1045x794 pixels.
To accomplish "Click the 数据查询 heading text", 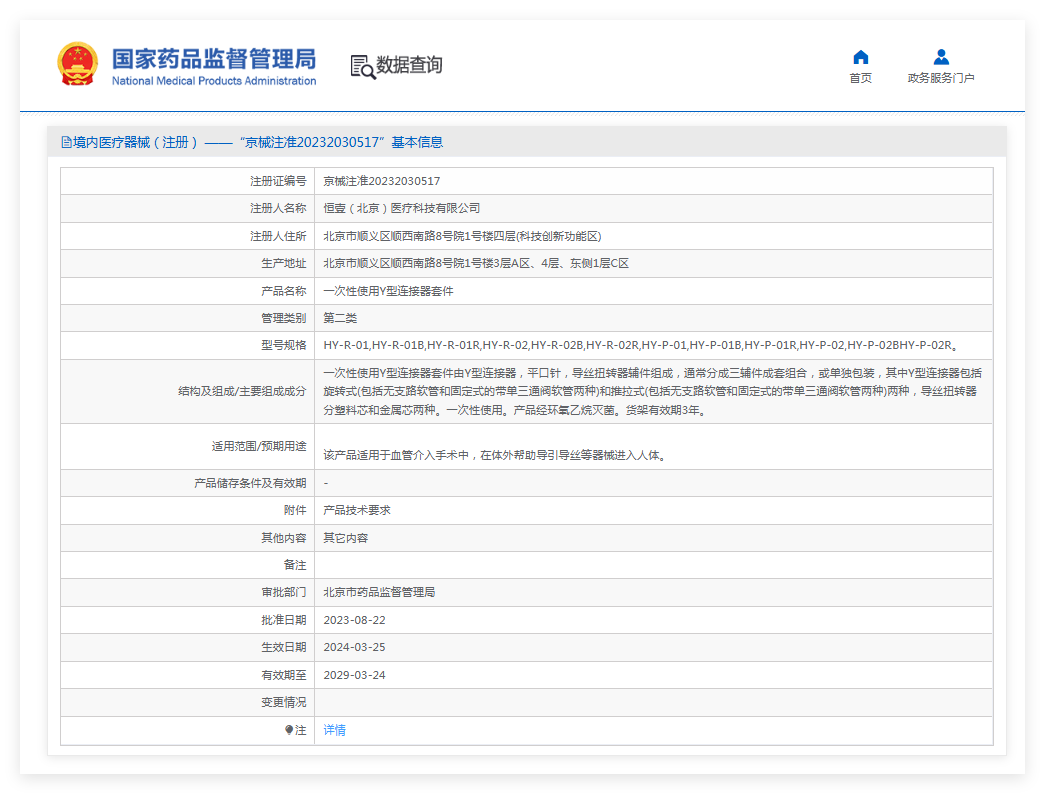I will (409, 65).
